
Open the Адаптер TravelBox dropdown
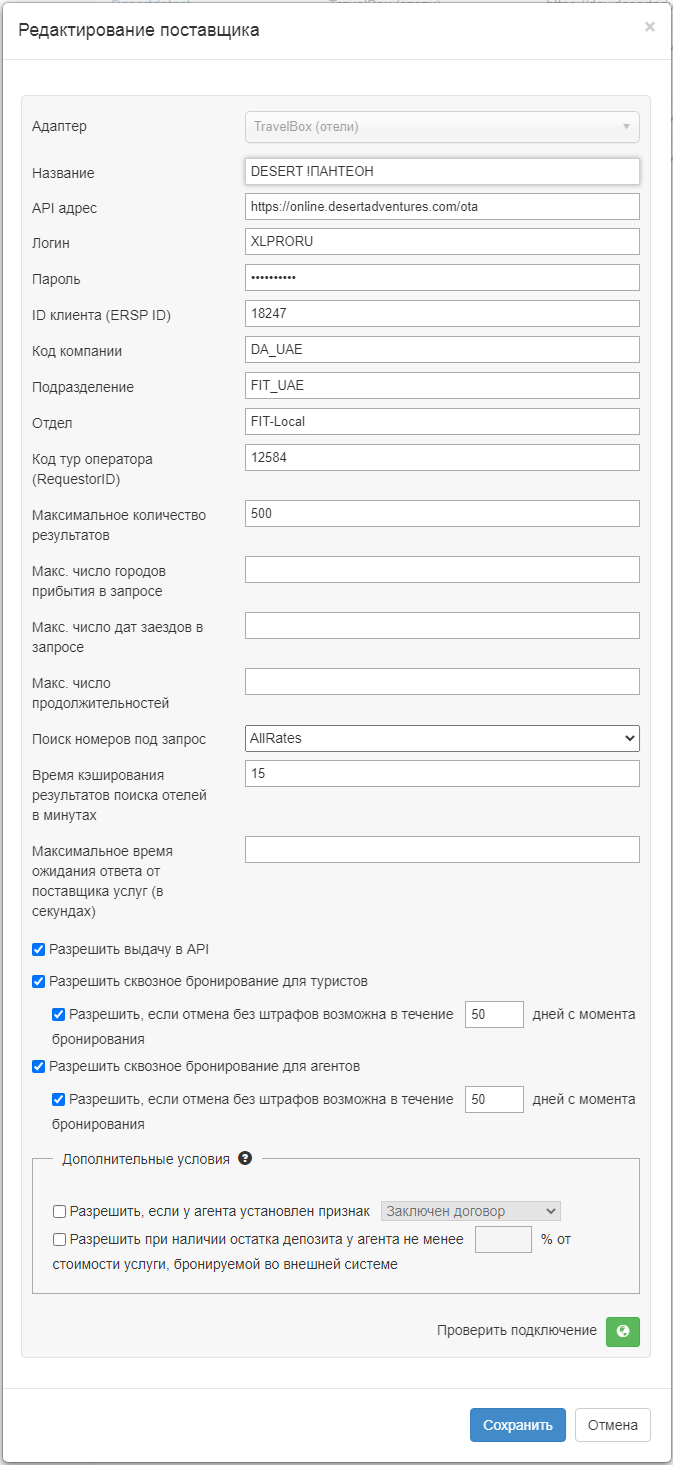point(442,127)
